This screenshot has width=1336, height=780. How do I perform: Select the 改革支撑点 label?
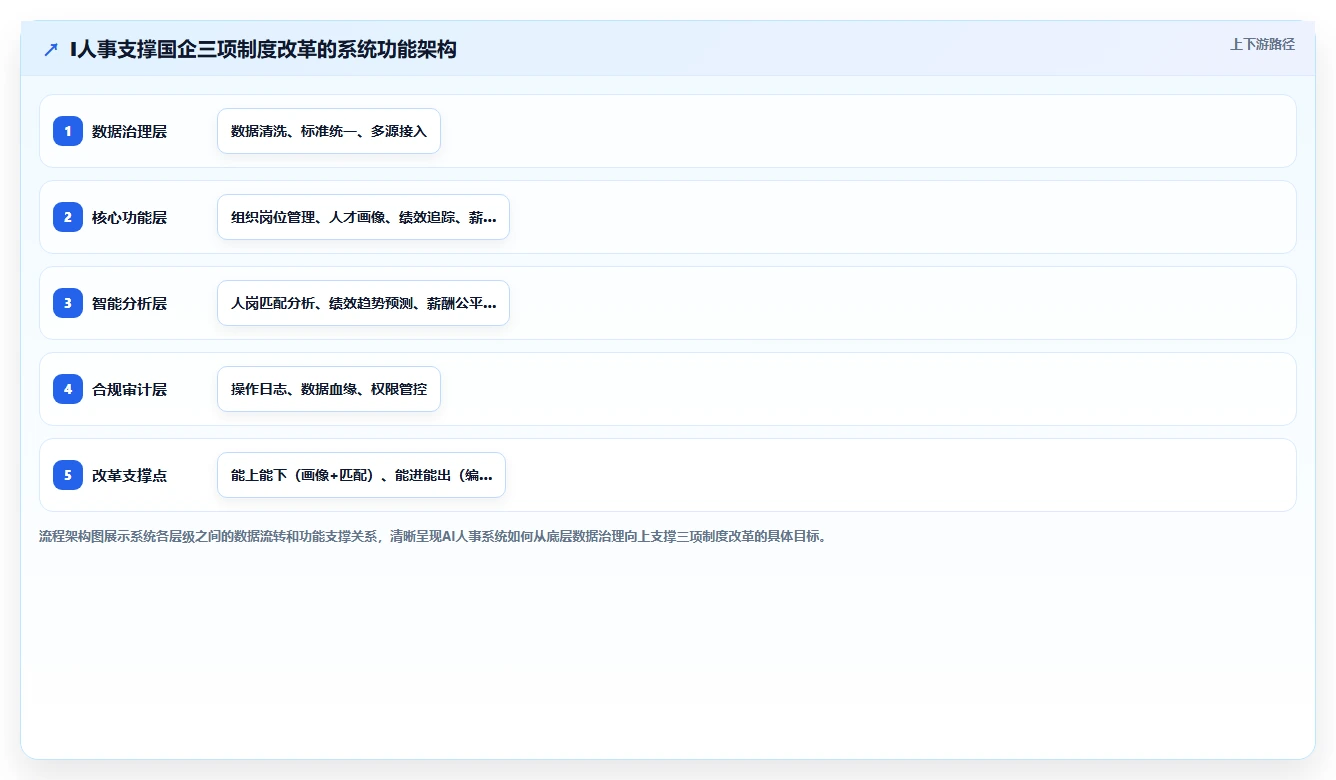pyautogui.click(x=129, y=475)
